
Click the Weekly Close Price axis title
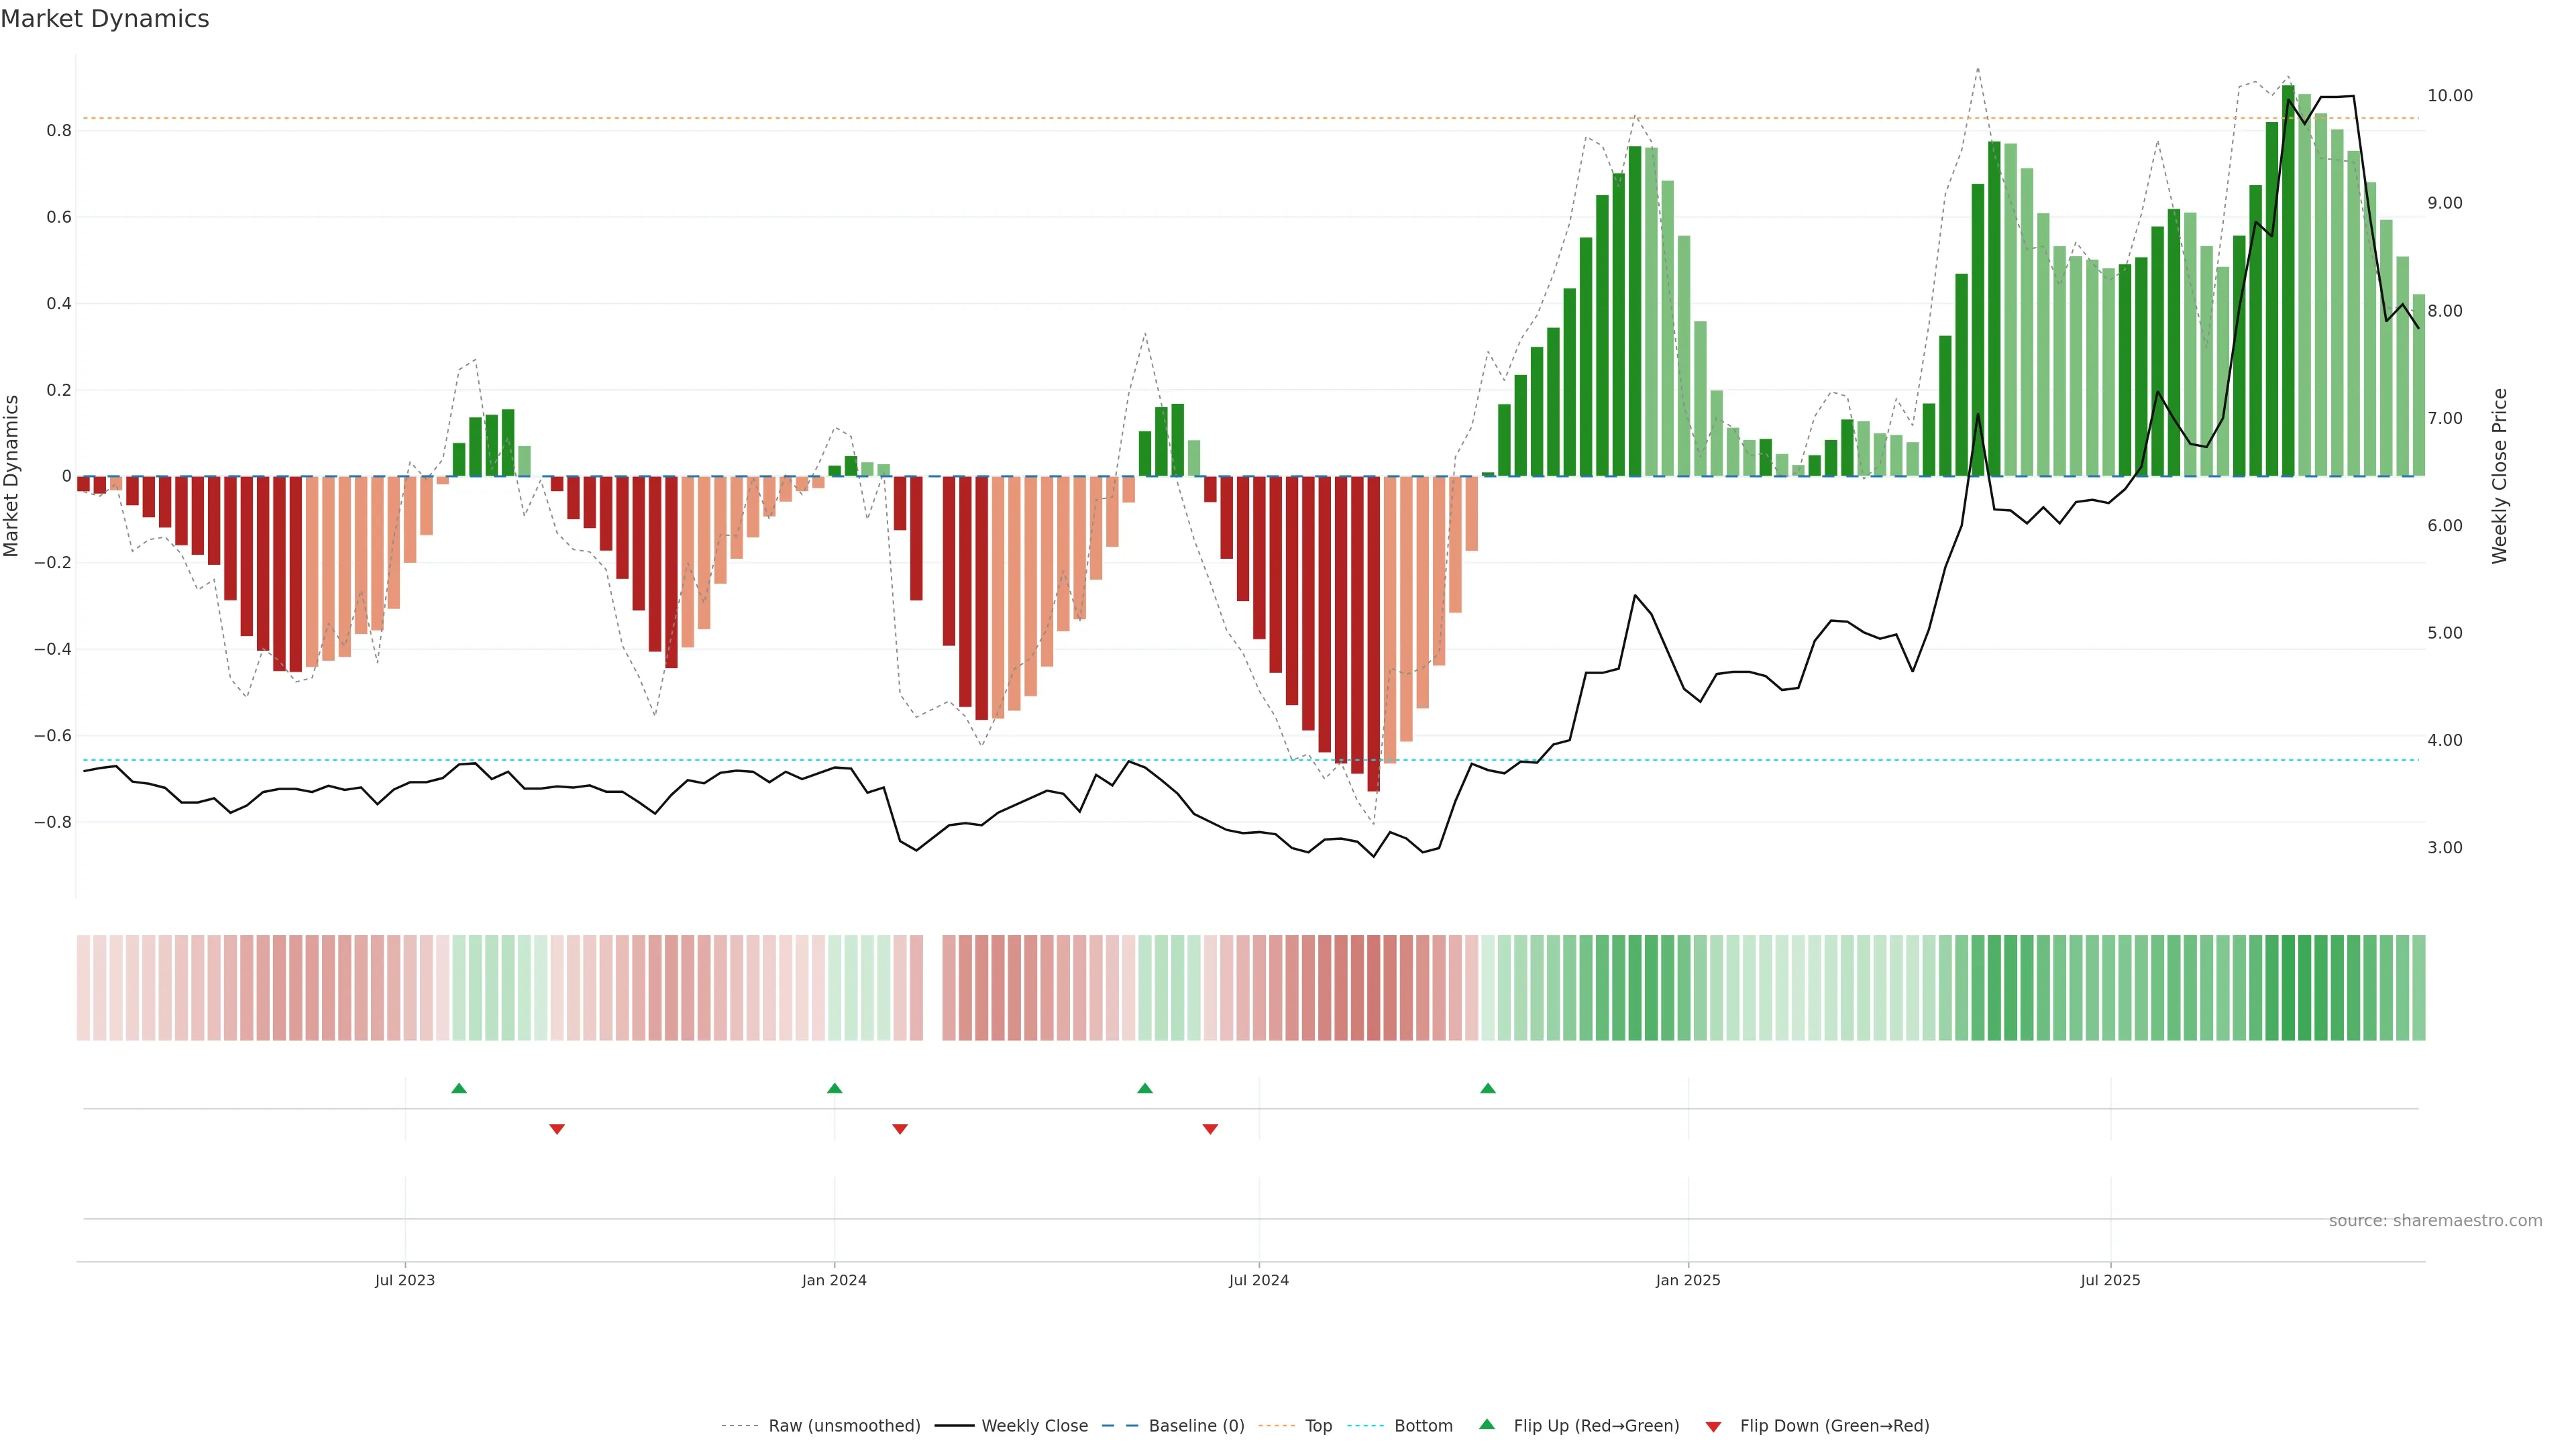tap(2499, 476)
